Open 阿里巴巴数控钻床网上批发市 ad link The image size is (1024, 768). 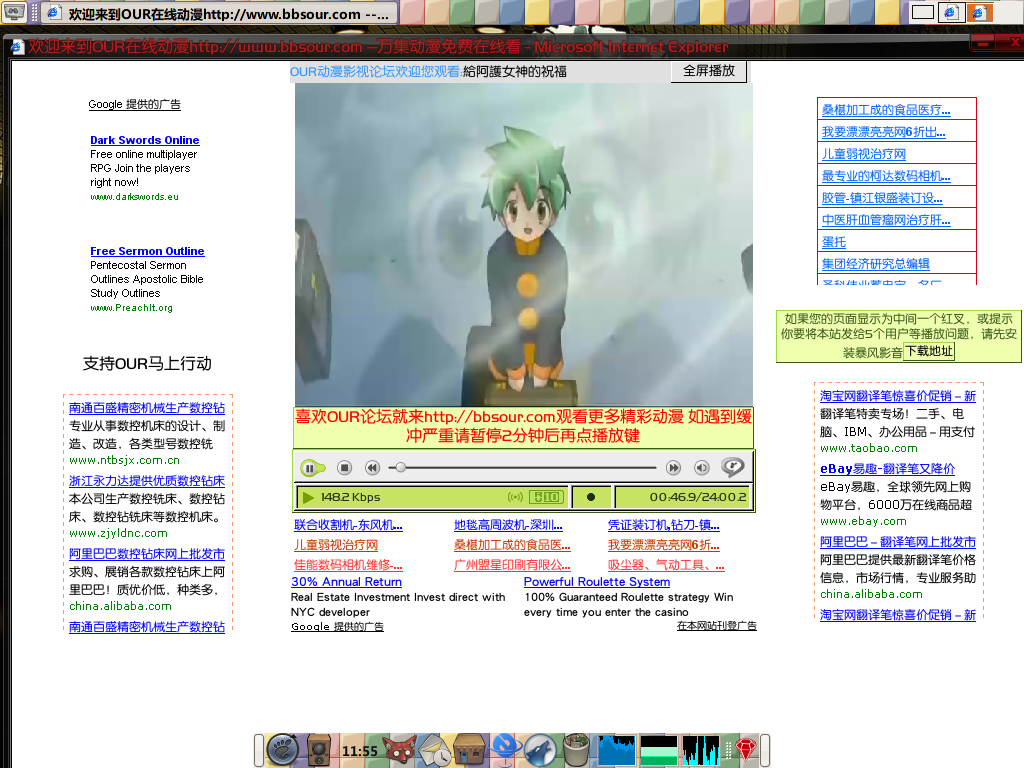pyautogui.click(x=147, y=554)
